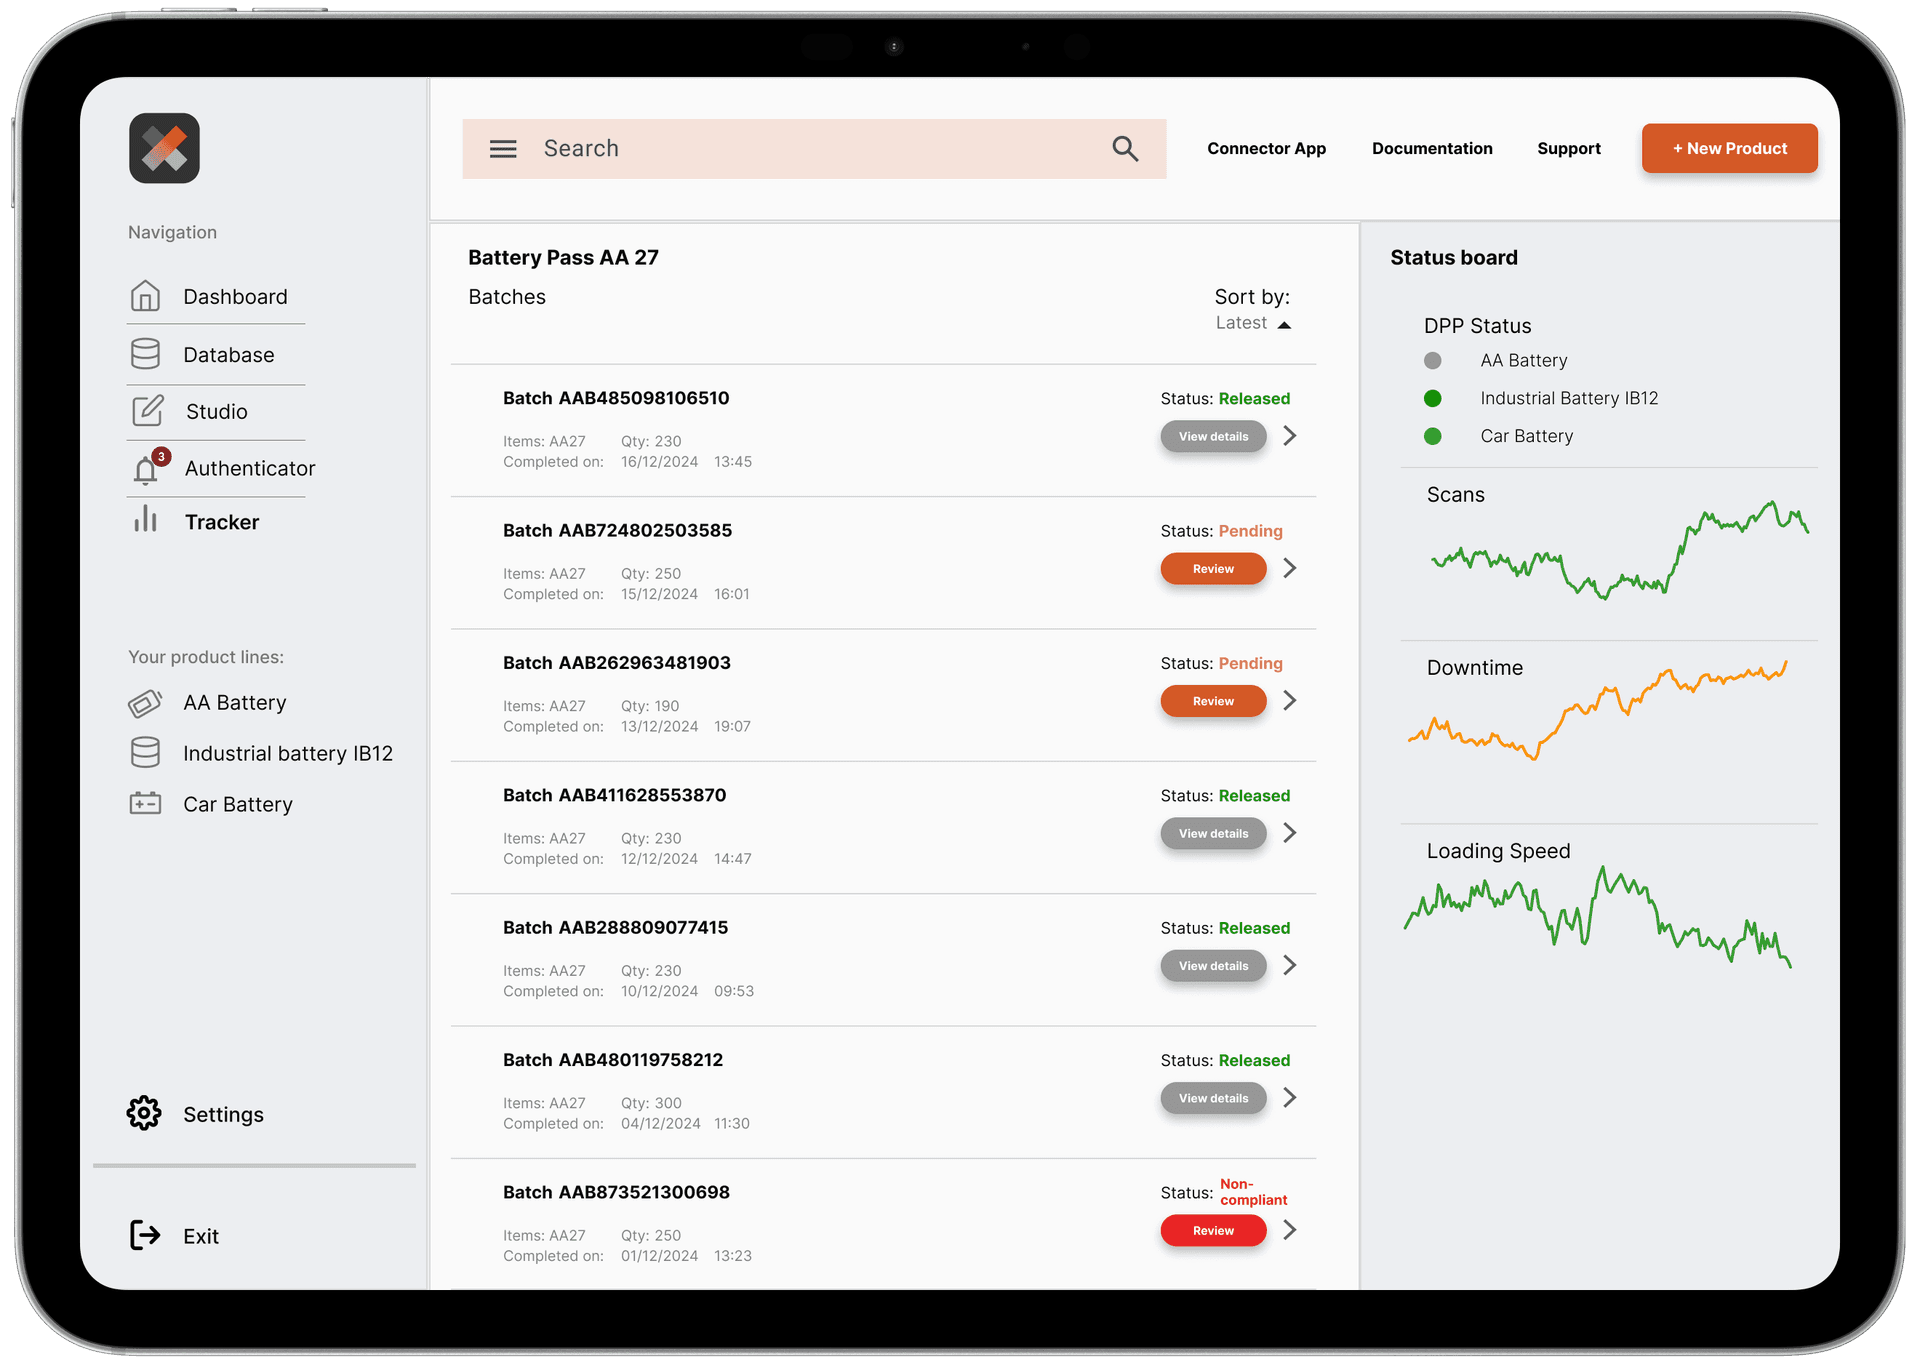Click the Settings gear icon

coord(144,1113)
